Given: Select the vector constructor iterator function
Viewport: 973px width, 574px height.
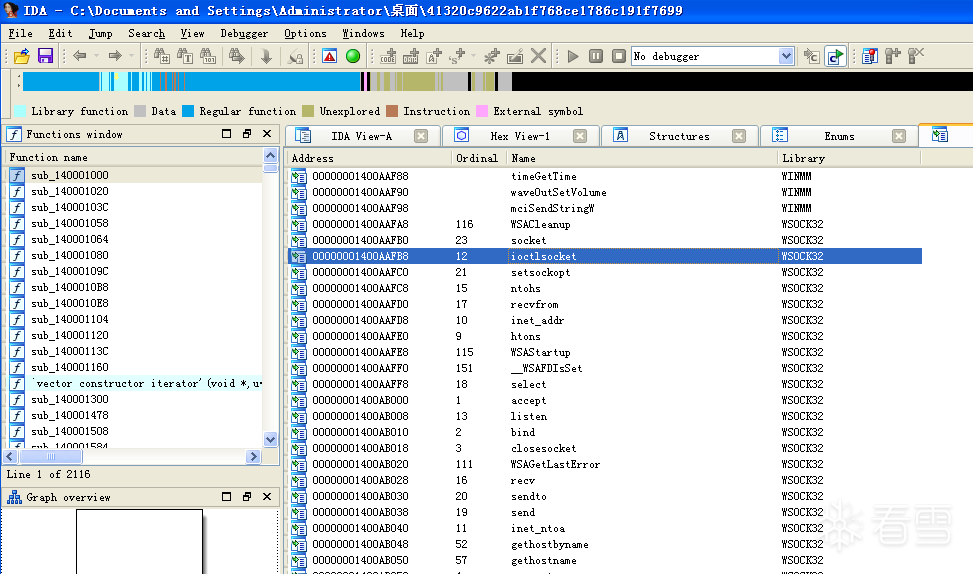Looking at the screenshot, I should 134,383.
